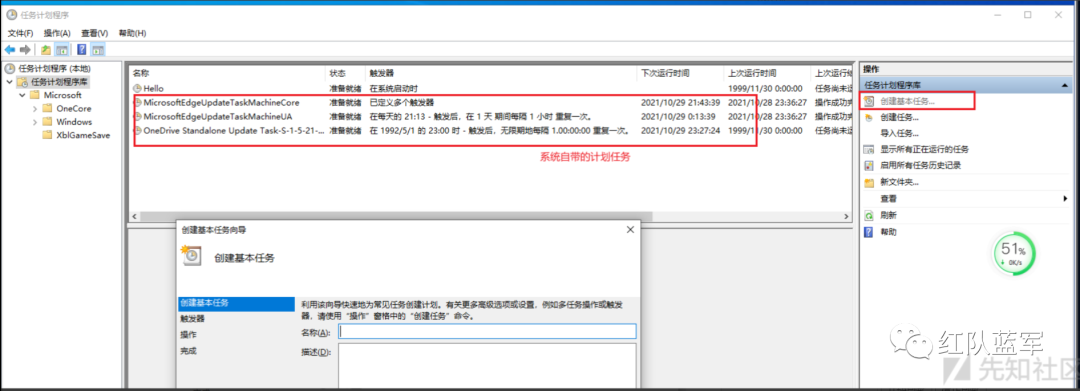
Task: Collapse the Microsoft folder node
Action: [x=23, y=95]
